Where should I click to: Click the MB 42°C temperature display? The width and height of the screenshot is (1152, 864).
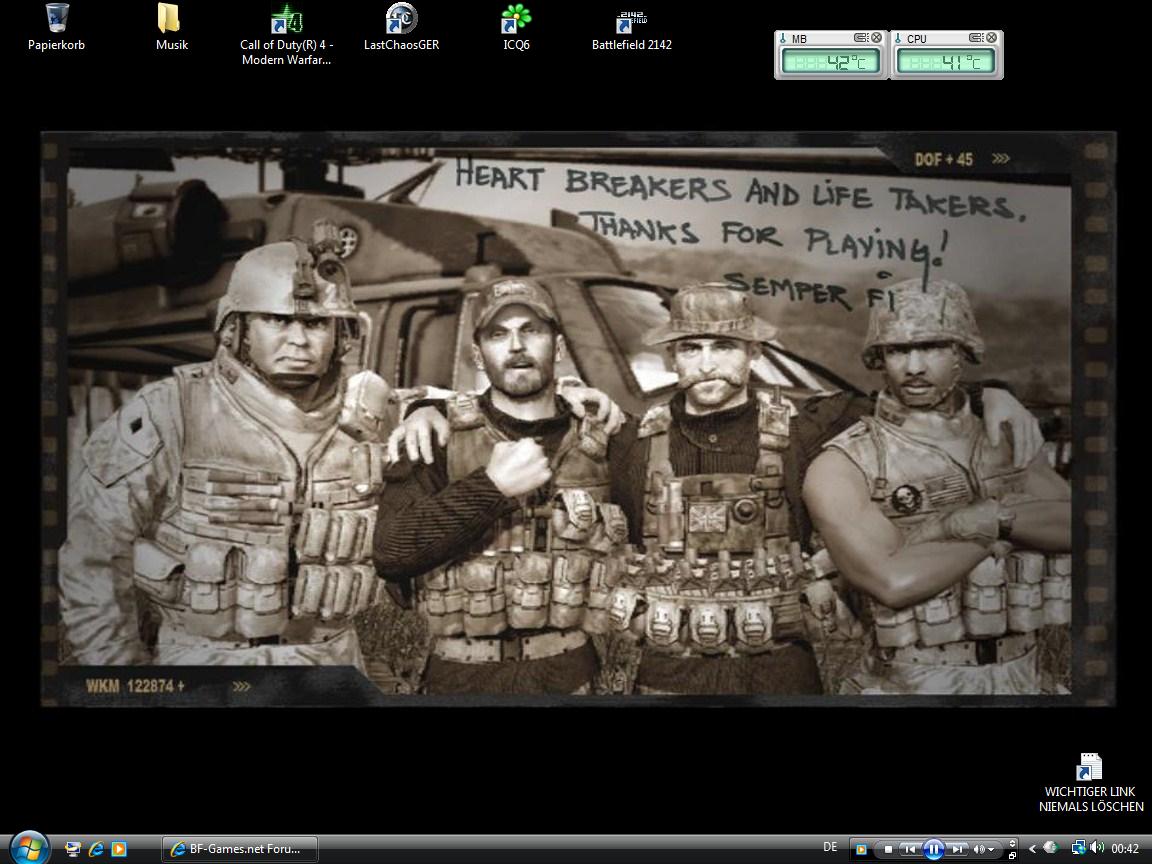click(831, 62)
